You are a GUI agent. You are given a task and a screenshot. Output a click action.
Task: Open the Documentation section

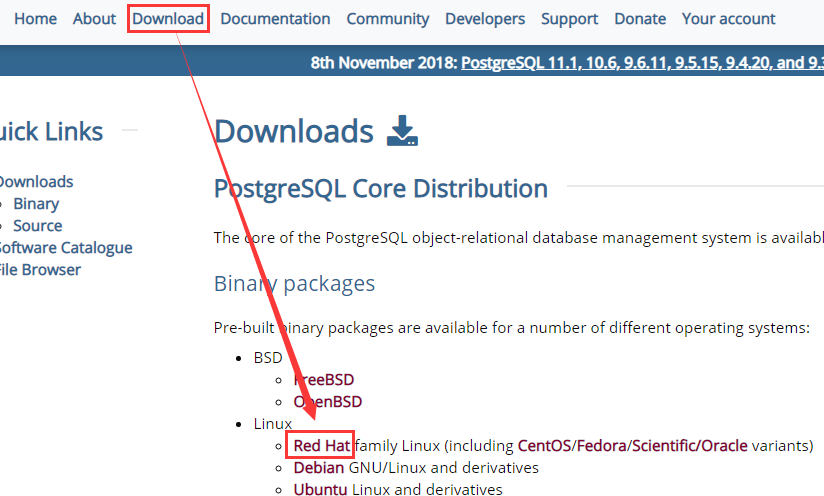coord(275,19)
